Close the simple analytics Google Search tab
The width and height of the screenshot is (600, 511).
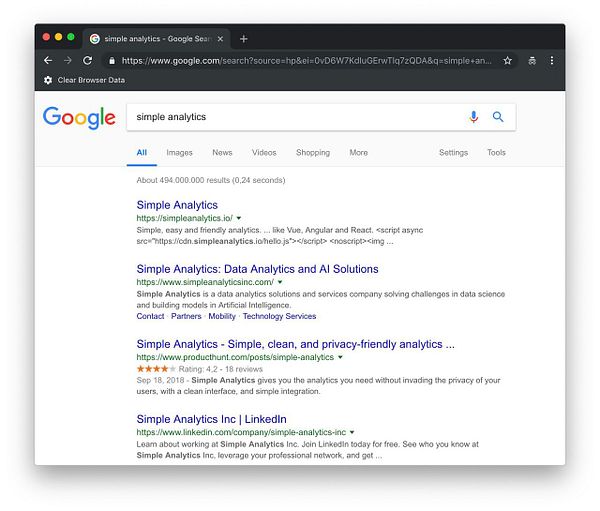[x=220, y=39]
